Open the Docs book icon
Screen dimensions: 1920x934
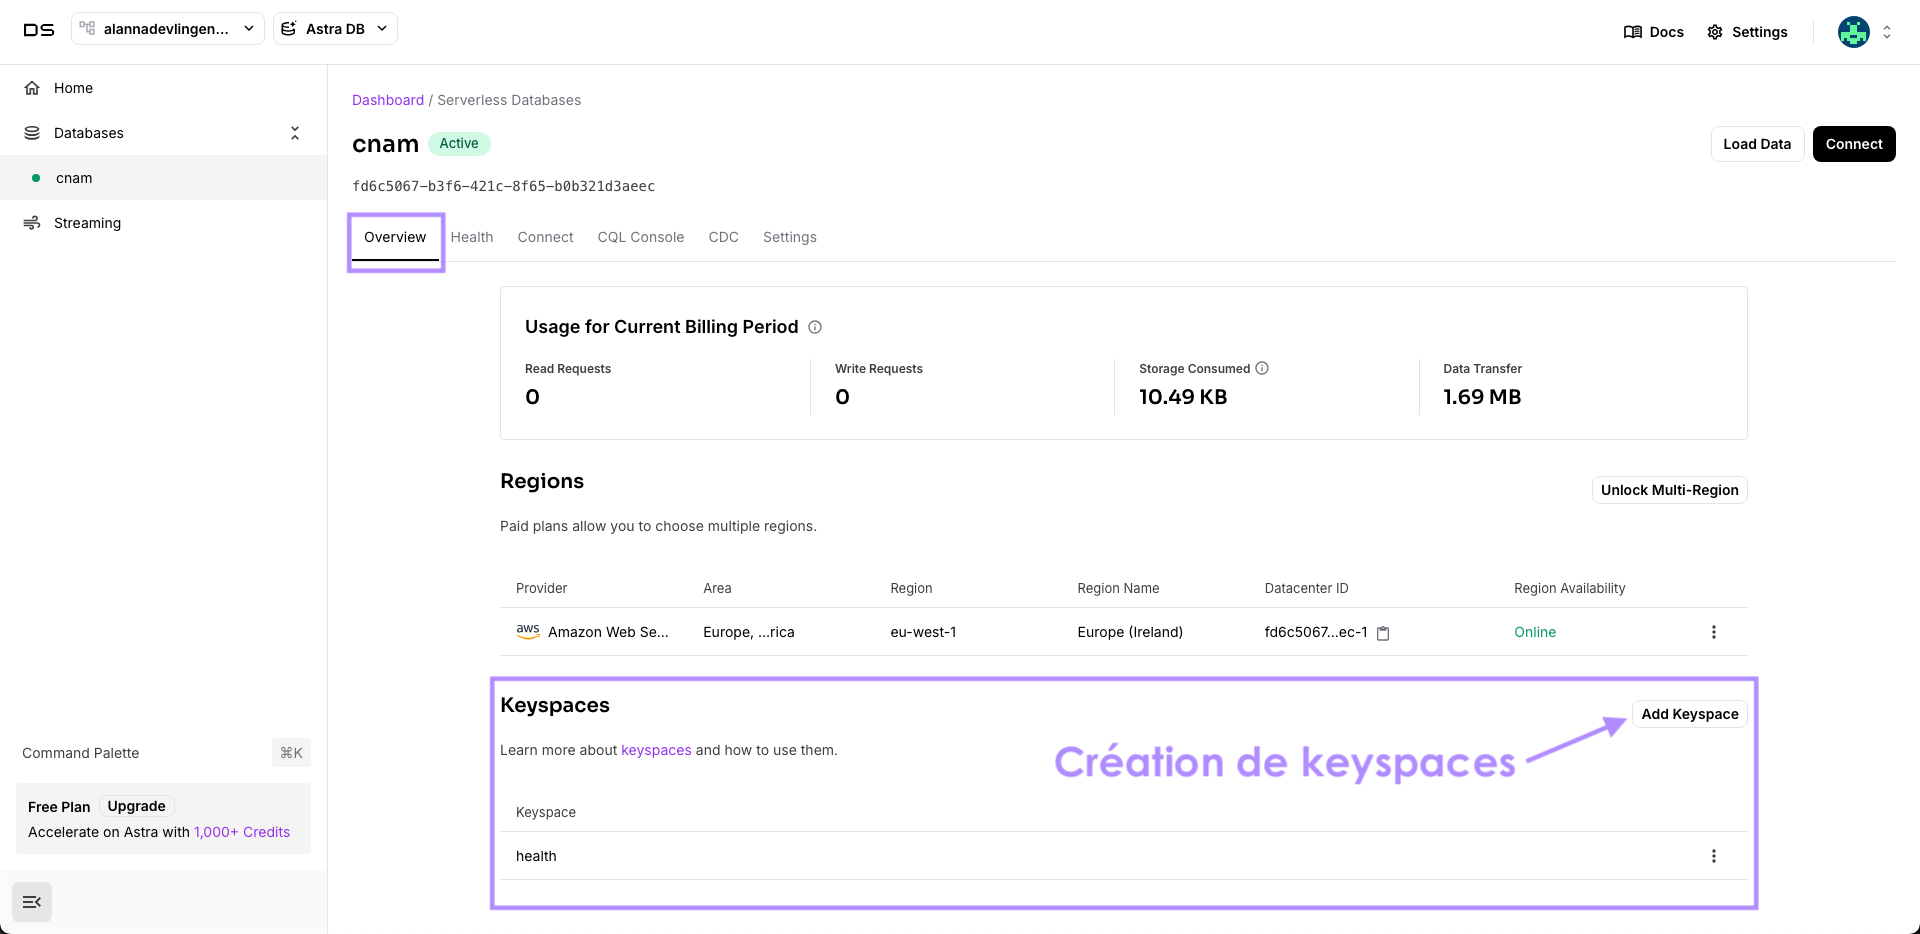point(1633,32)
